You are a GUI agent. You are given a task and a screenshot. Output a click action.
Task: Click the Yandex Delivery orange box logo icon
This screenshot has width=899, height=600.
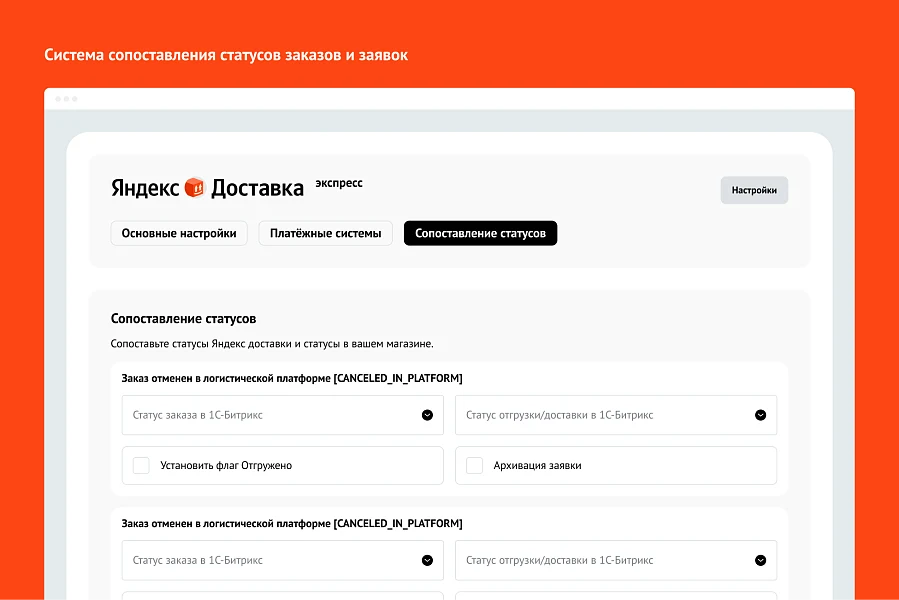point(194,187)
